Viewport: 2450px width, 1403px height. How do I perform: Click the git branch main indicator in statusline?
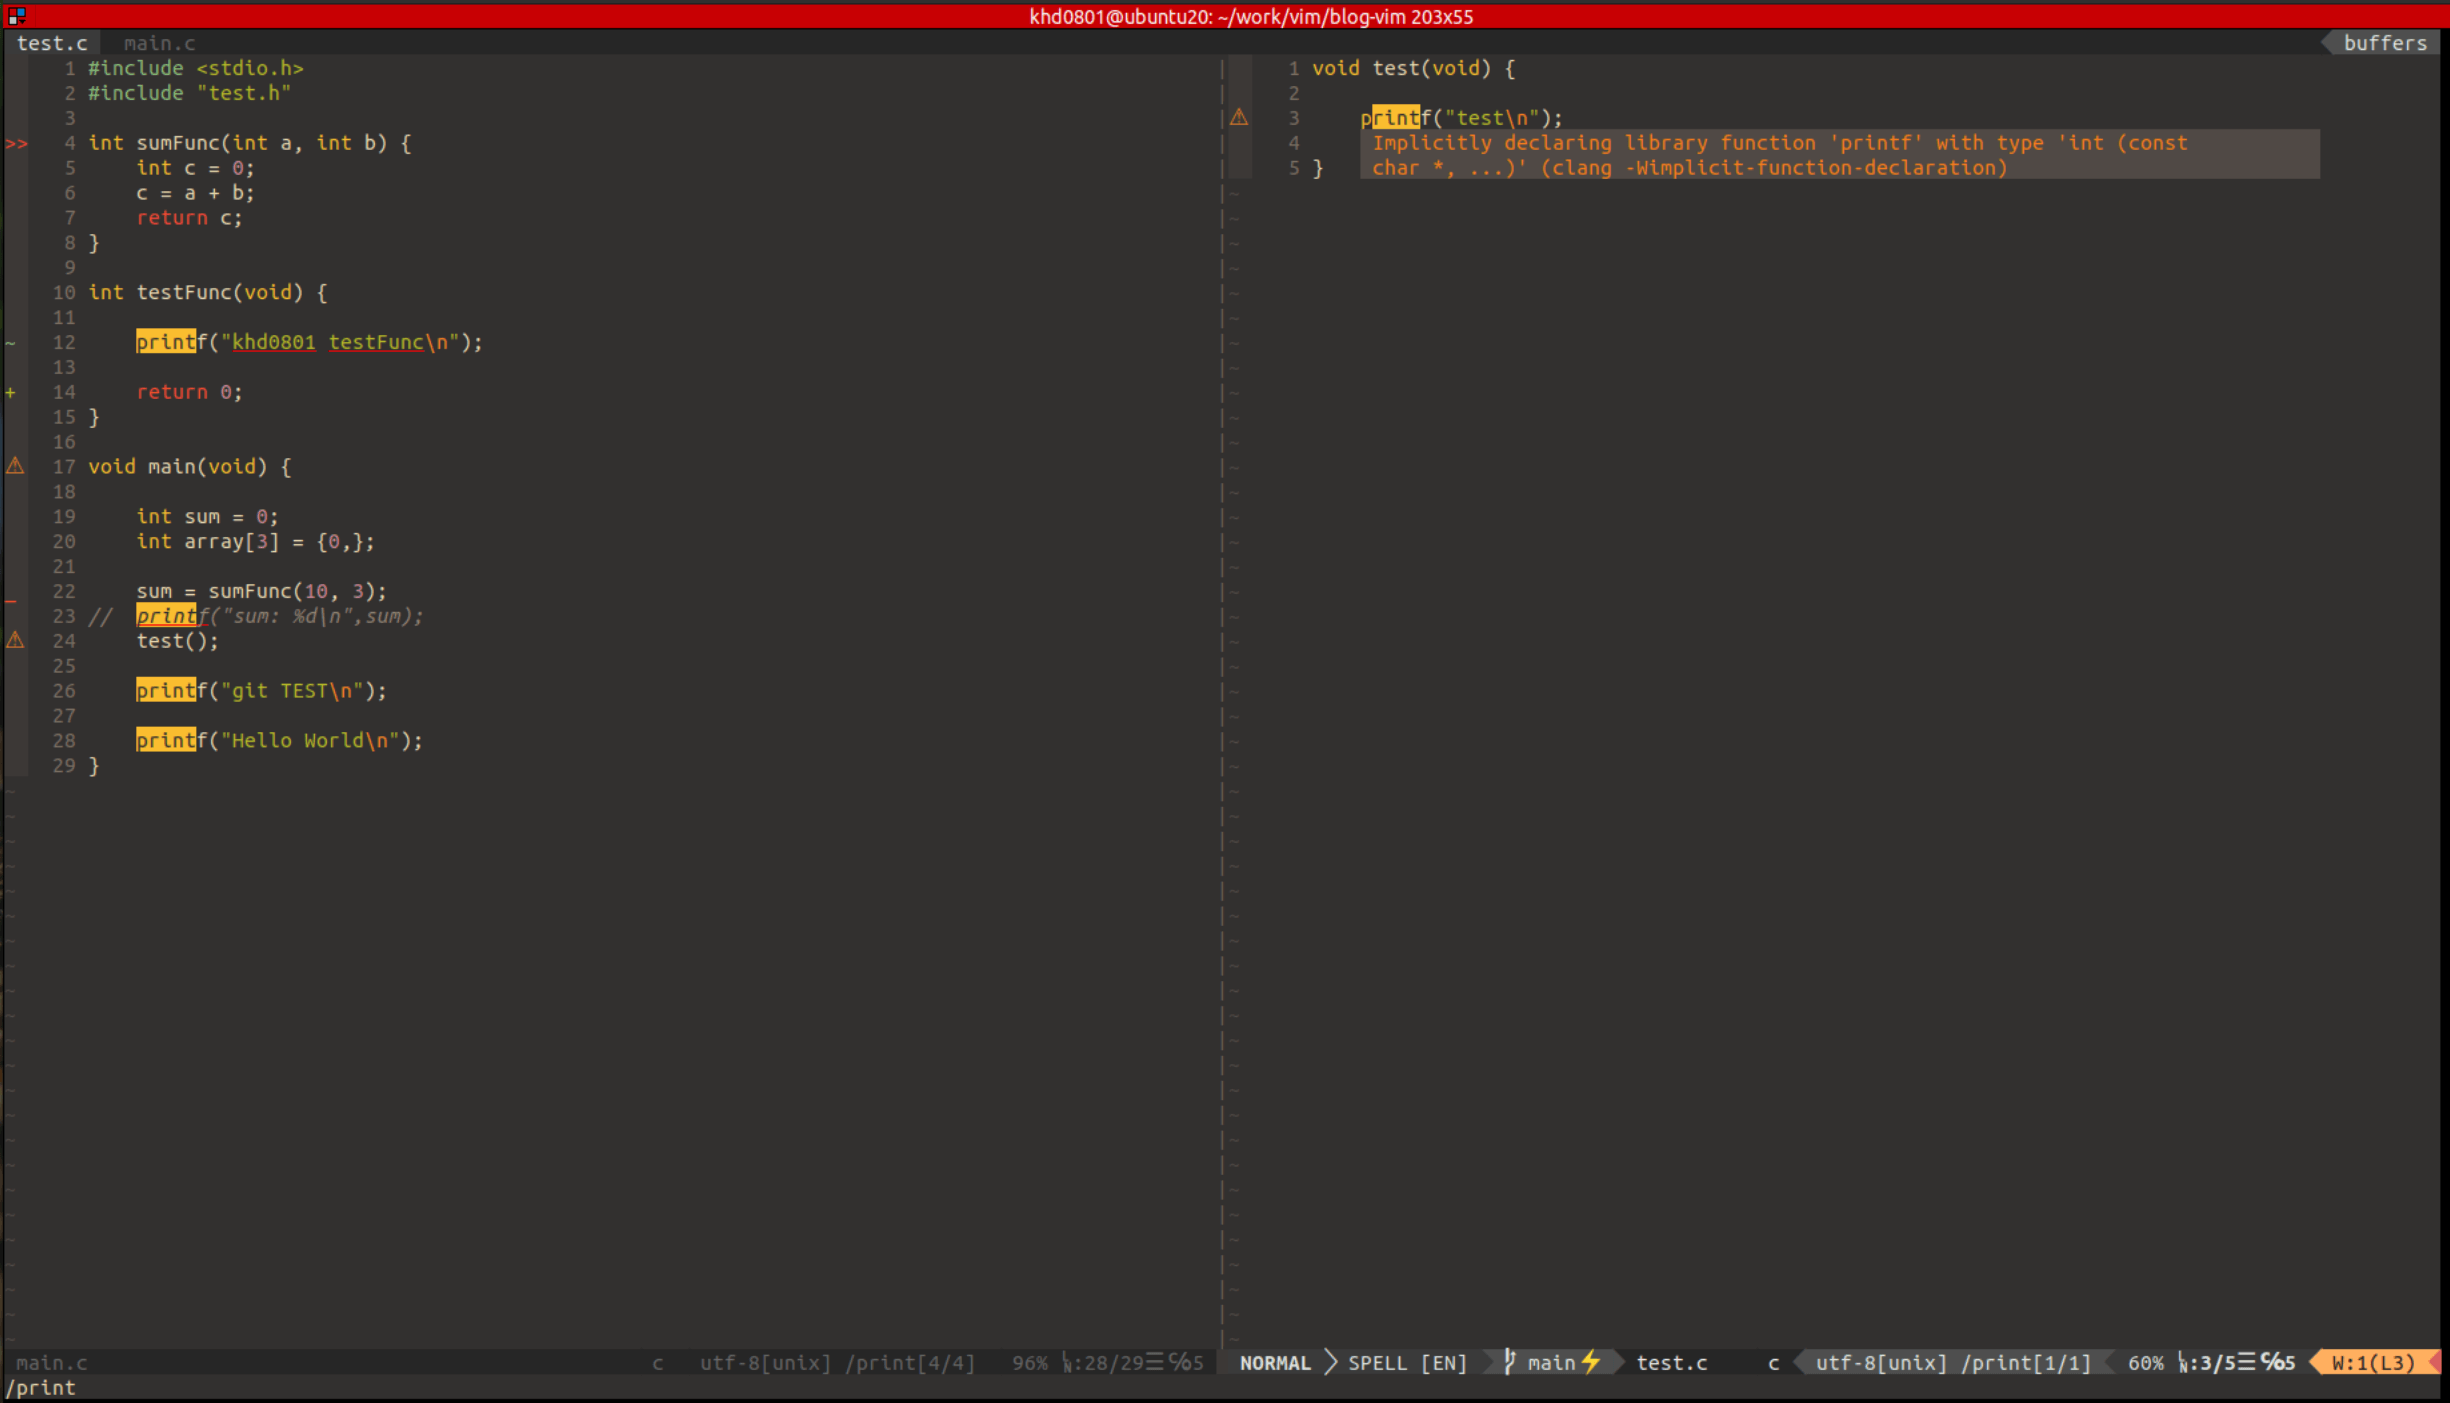1550,1362
